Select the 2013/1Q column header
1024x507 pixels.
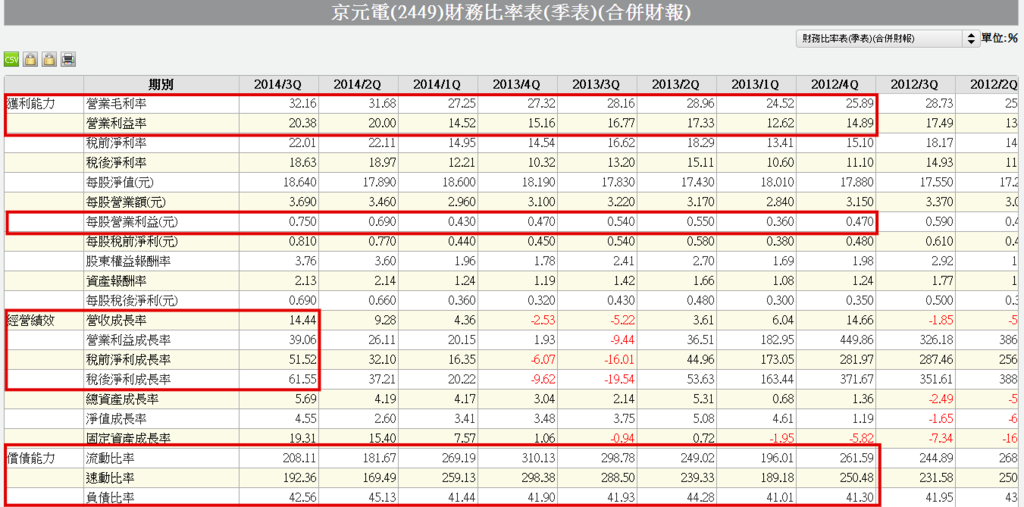pyautogui.click(x=756, y=85)
